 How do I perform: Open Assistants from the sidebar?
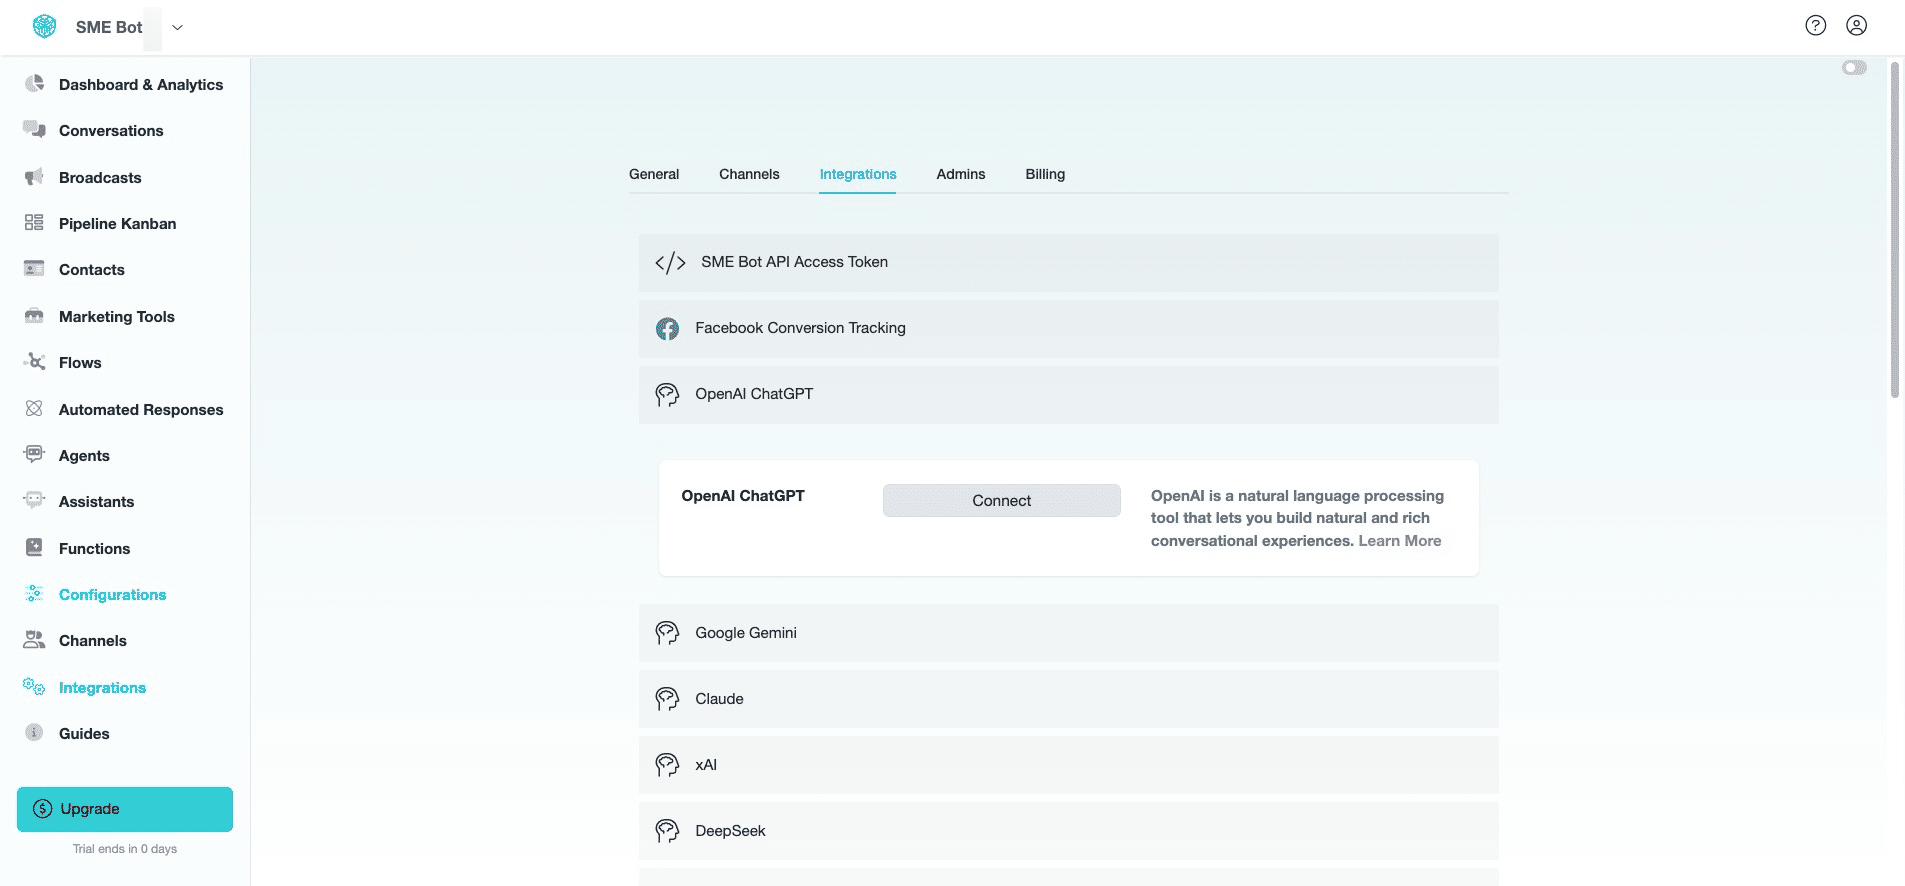96,502
